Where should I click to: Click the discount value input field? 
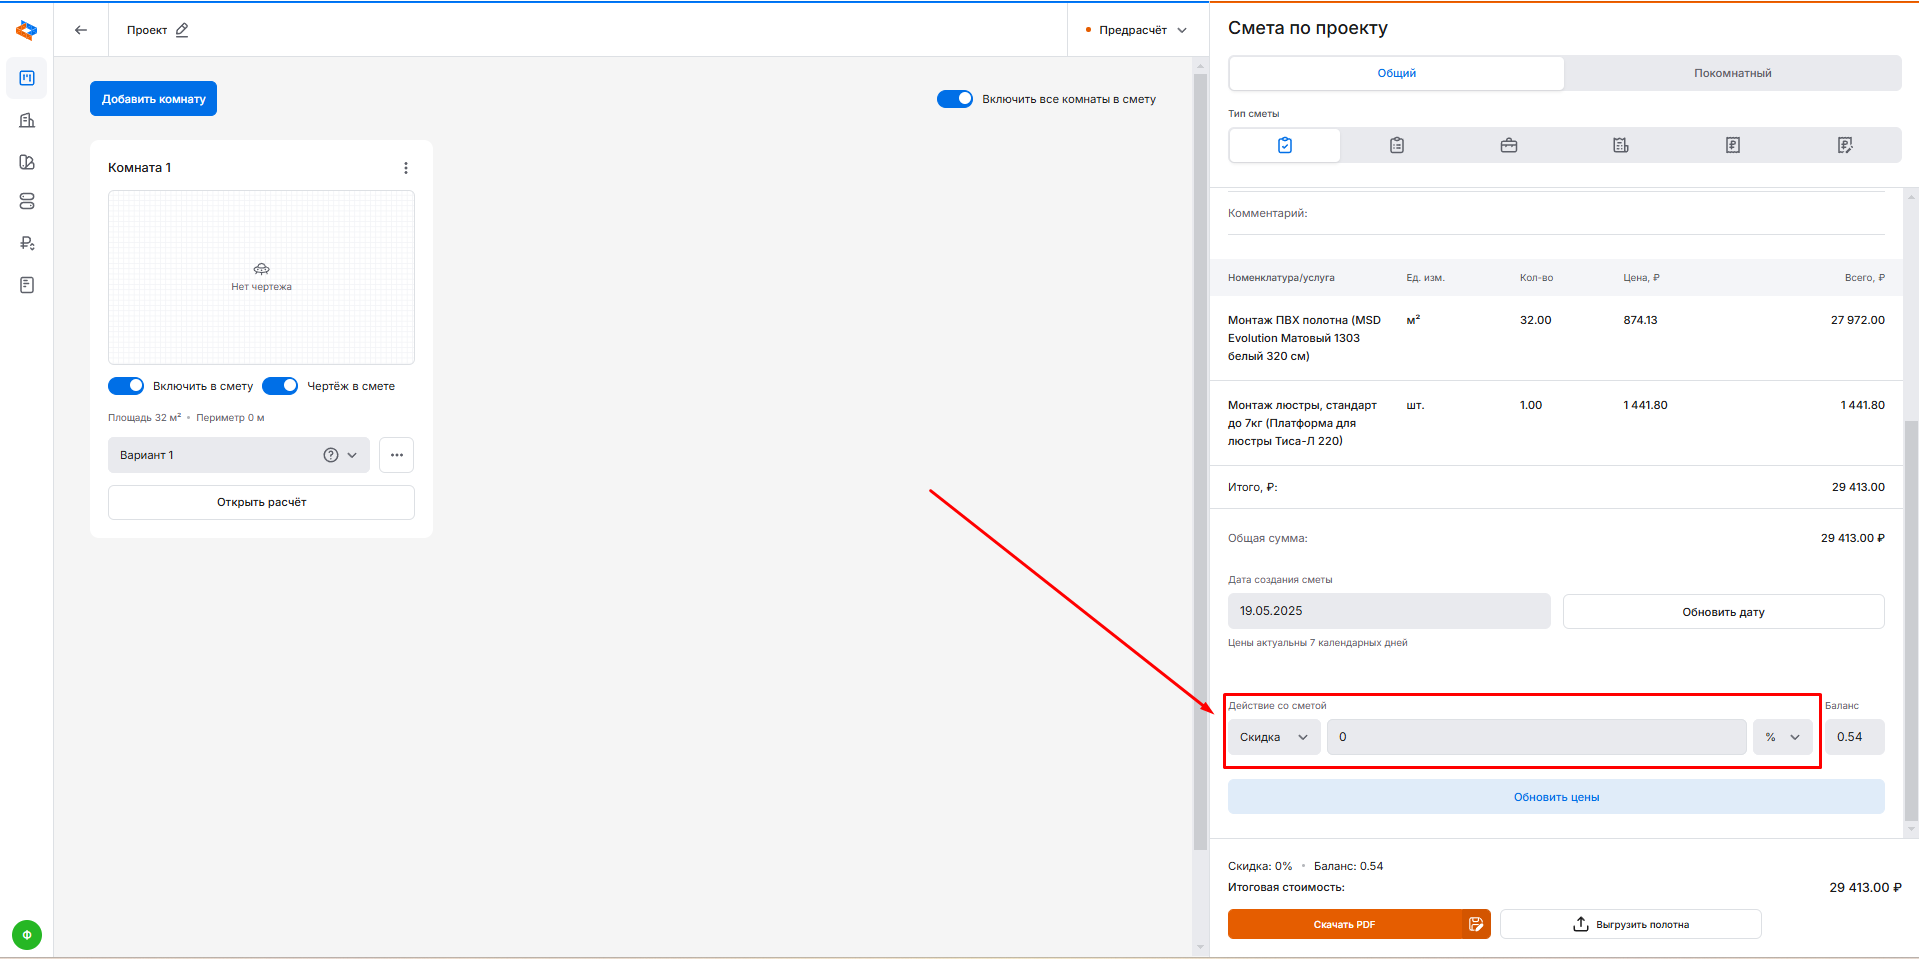pos(1535,737)
